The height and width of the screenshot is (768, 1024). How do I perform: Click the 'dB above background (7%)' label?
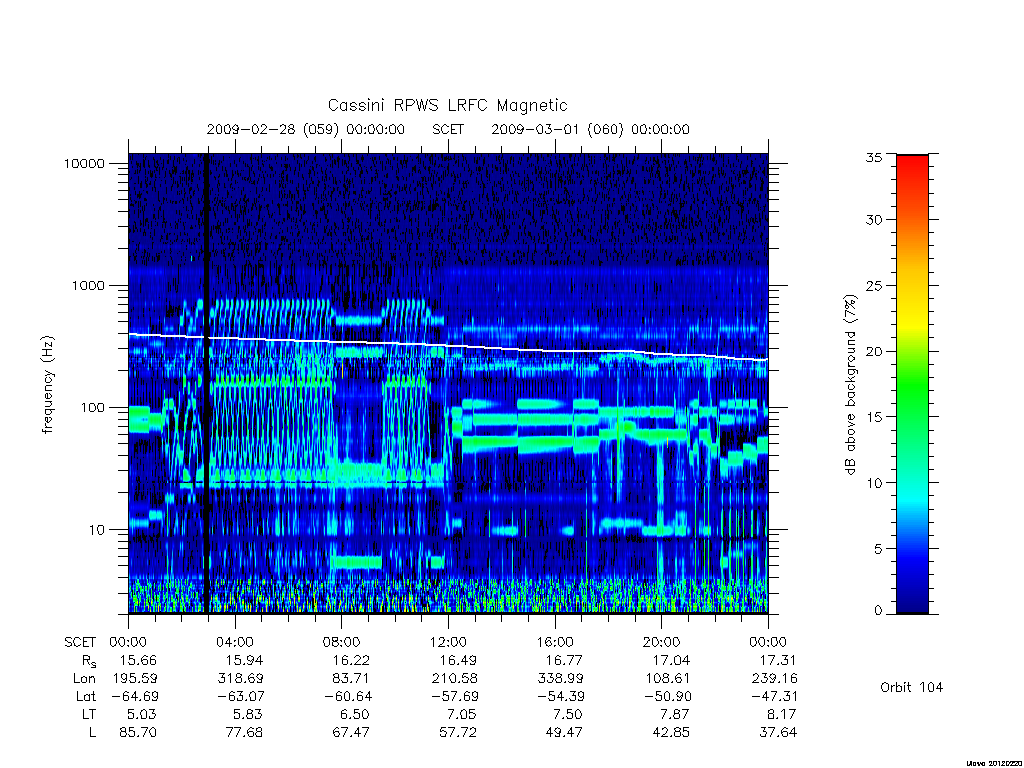click(x=850, y=385)
